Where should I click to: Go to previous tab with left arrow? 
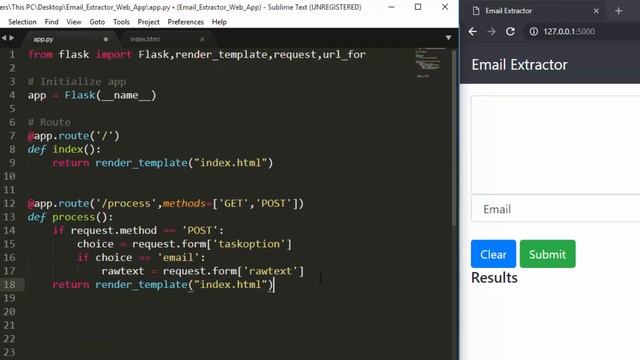tap(4, 38)
